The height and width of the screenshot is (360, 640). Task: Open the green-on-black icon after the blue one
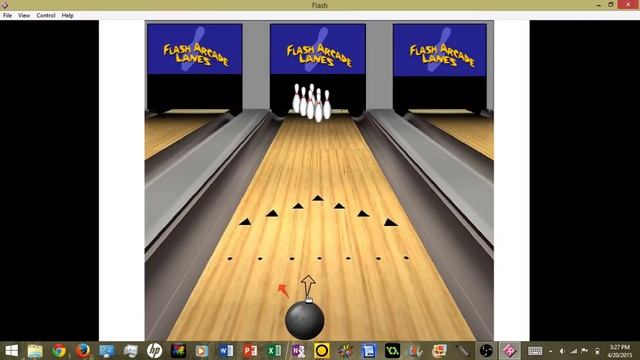tap(392, 351)
